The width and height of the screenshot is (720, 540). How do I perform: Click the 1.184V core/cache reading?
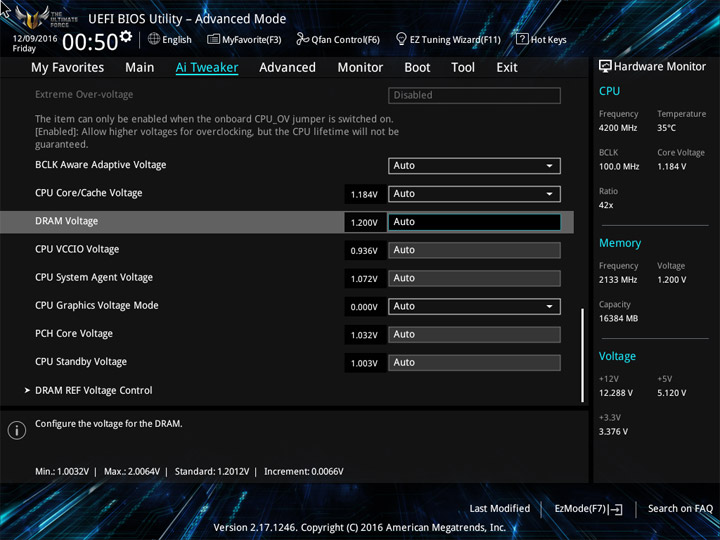click(x=364, y=195)
